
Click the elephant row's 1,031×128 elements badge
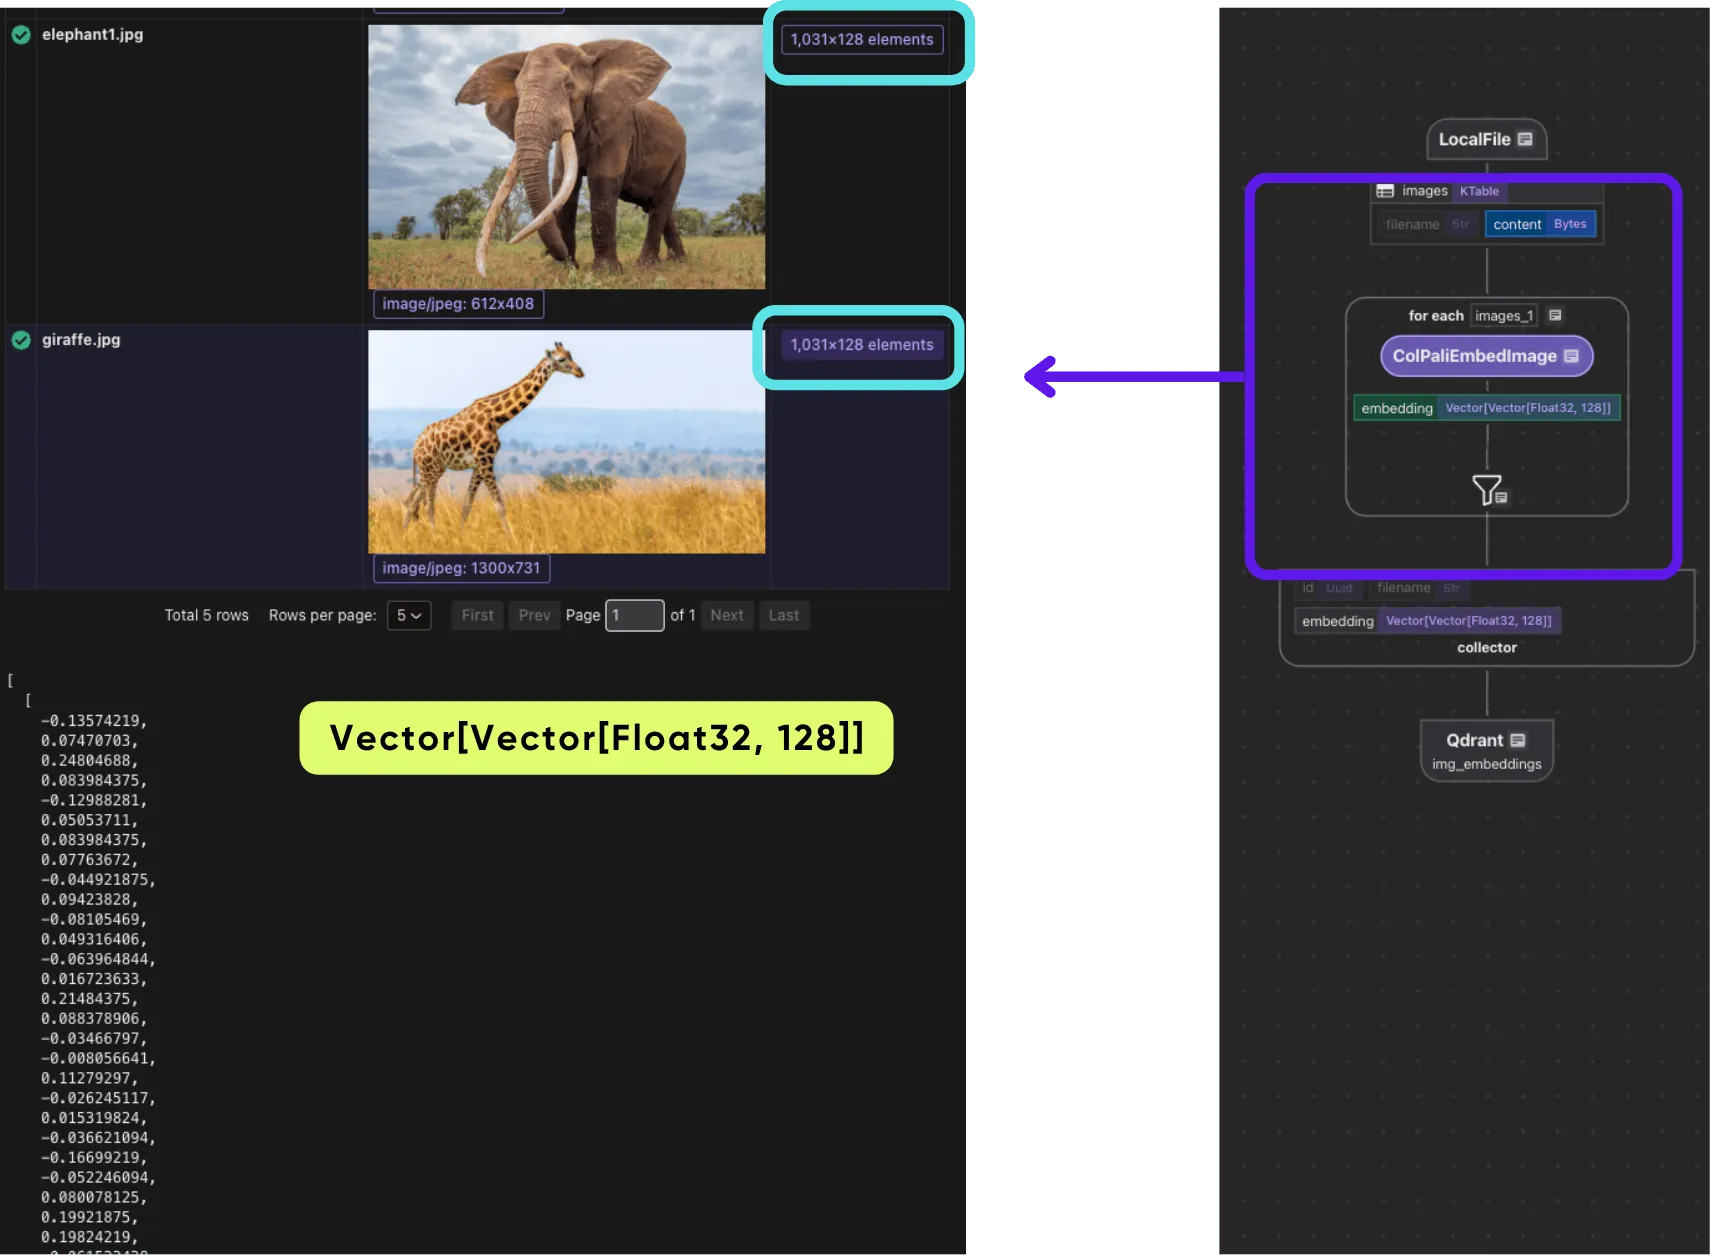coord(862,40)
